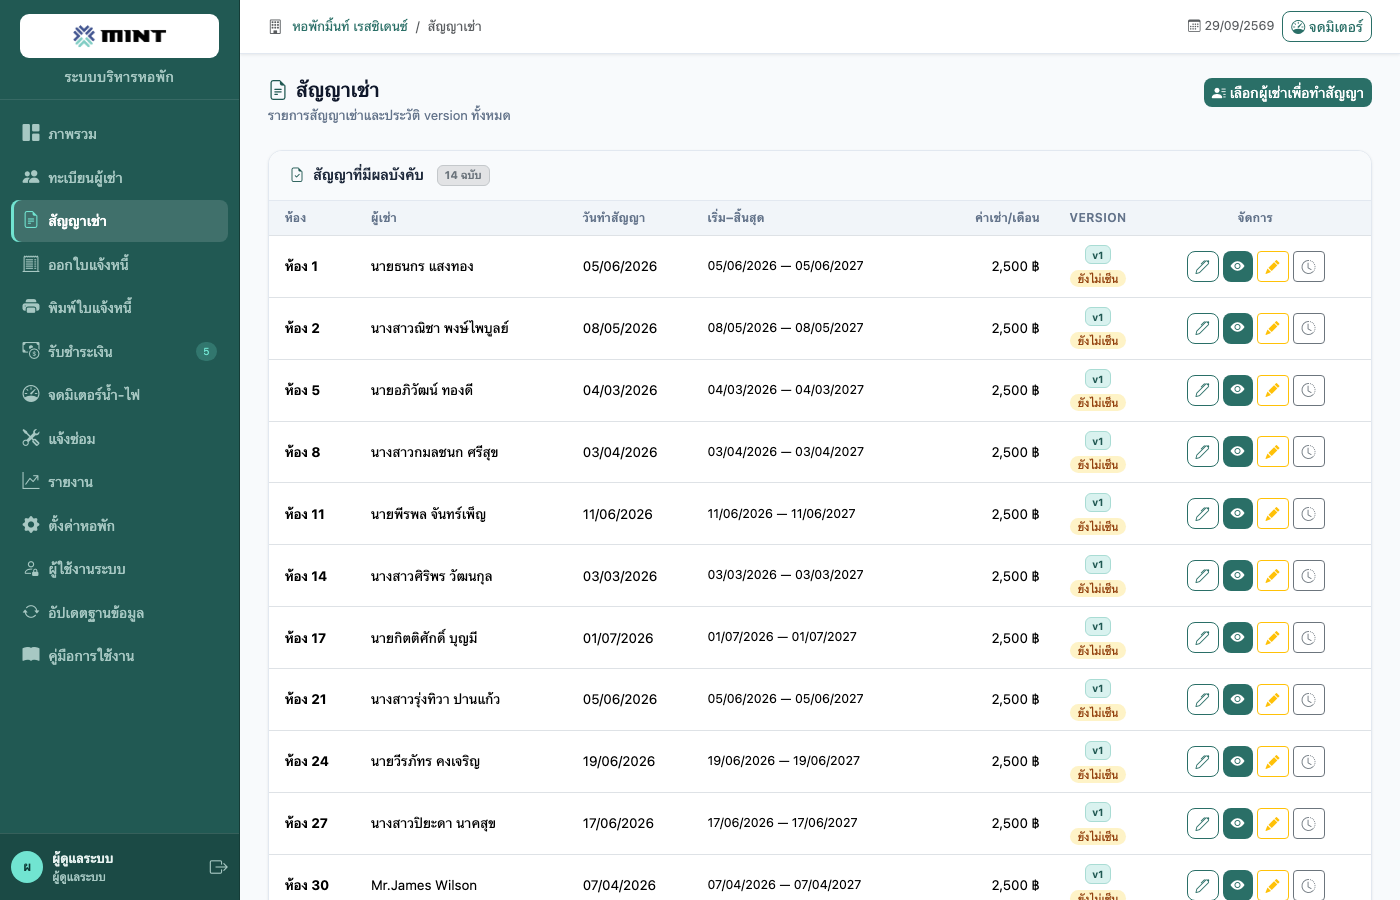Click the green outlined pencil icon for ห้อง 24
1400x900 pixels.
click(1203, 762)
